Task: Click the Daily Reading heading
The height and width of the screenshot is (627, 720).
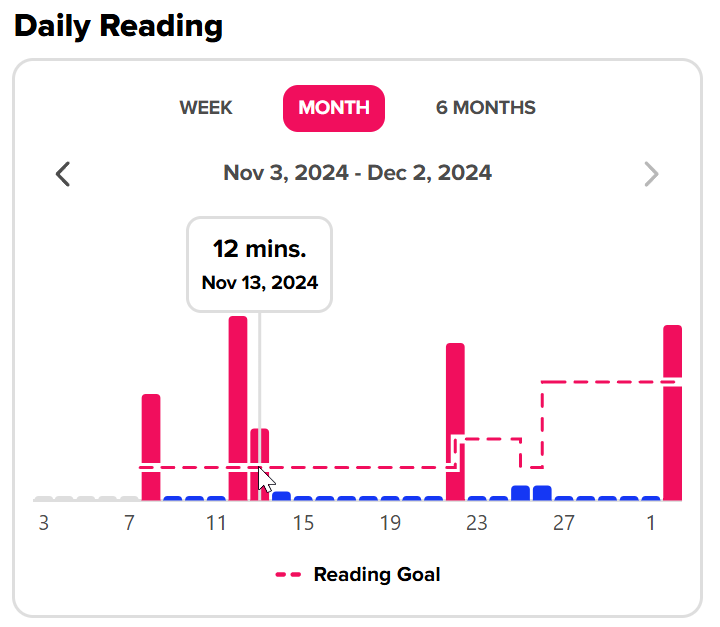Action: 118,26
